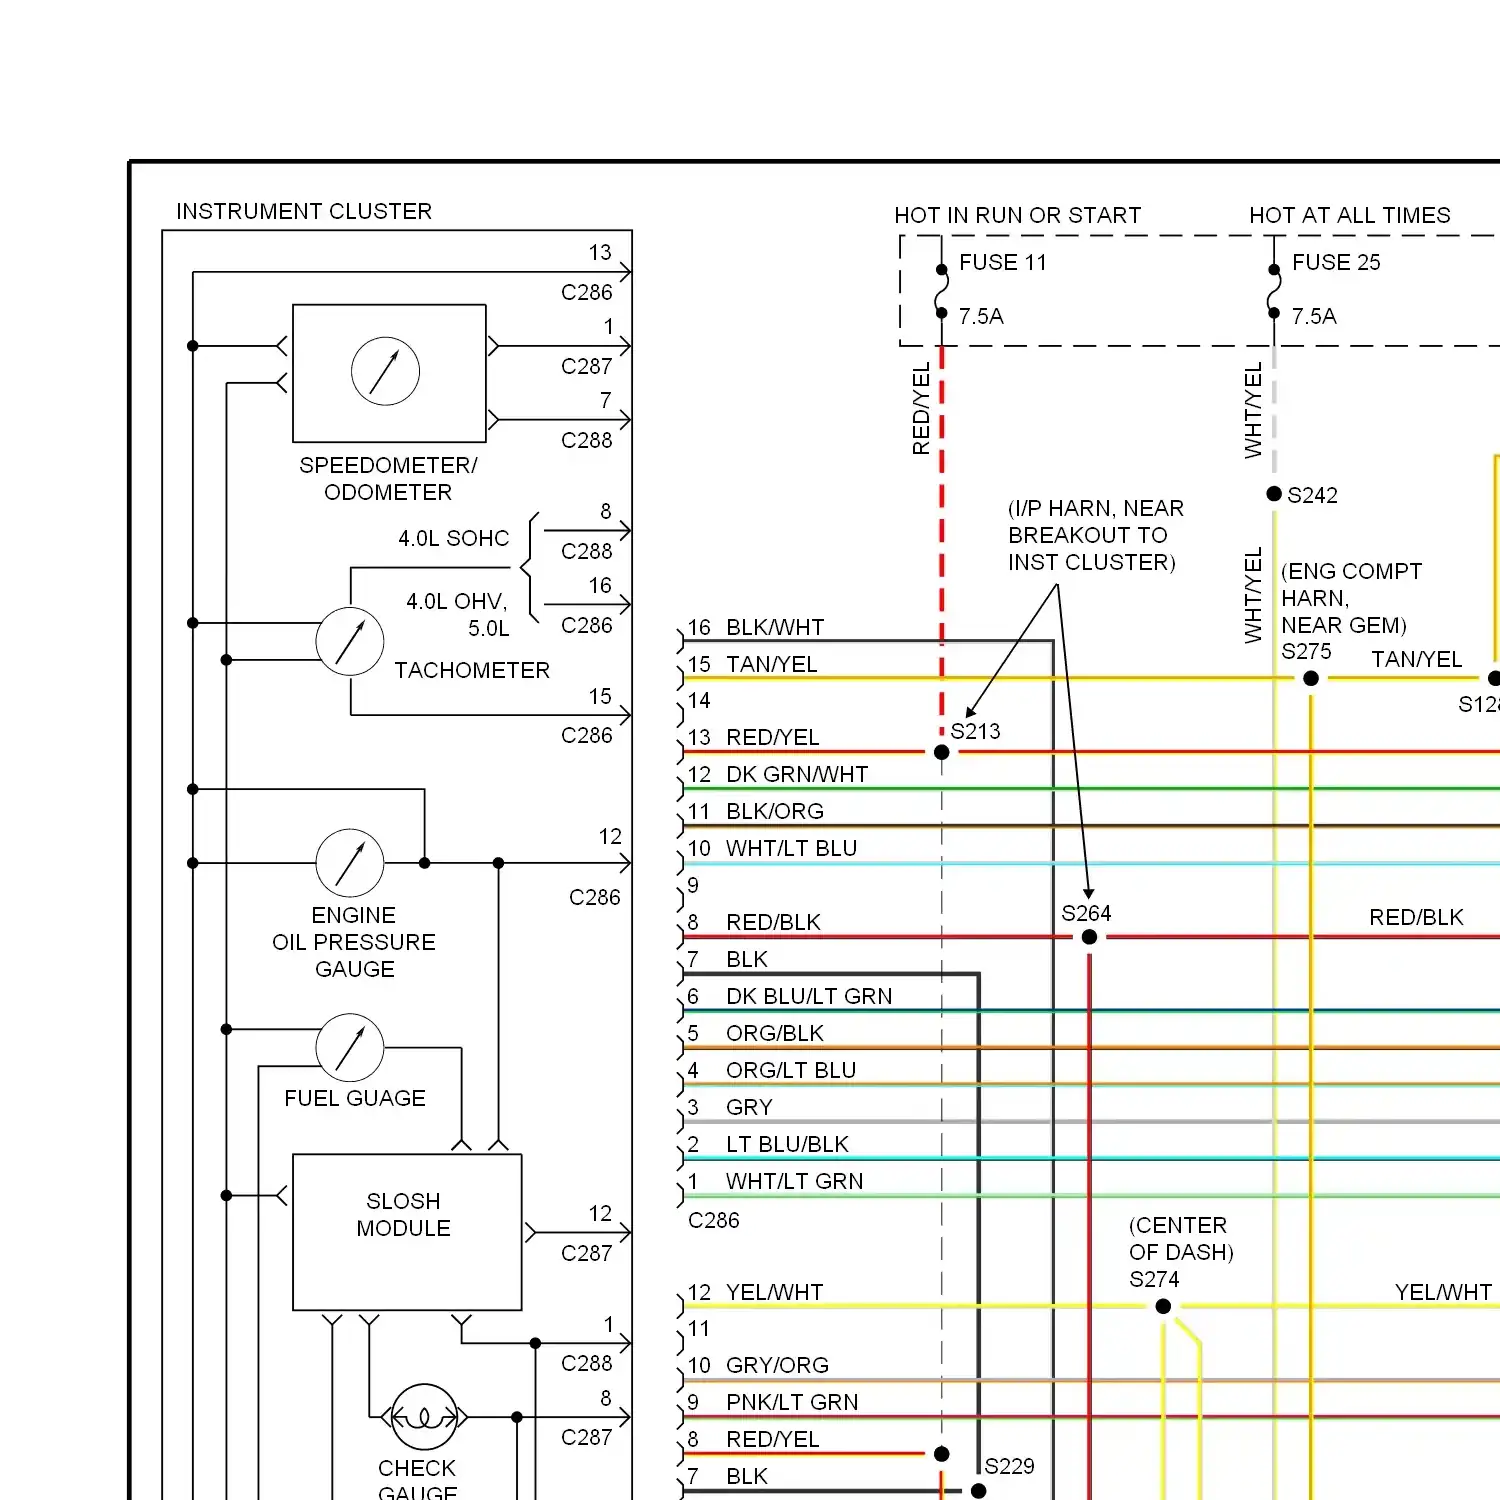Click the S213 splice label text
This screenshot has height=1500, width=1500.
(975, 731)
